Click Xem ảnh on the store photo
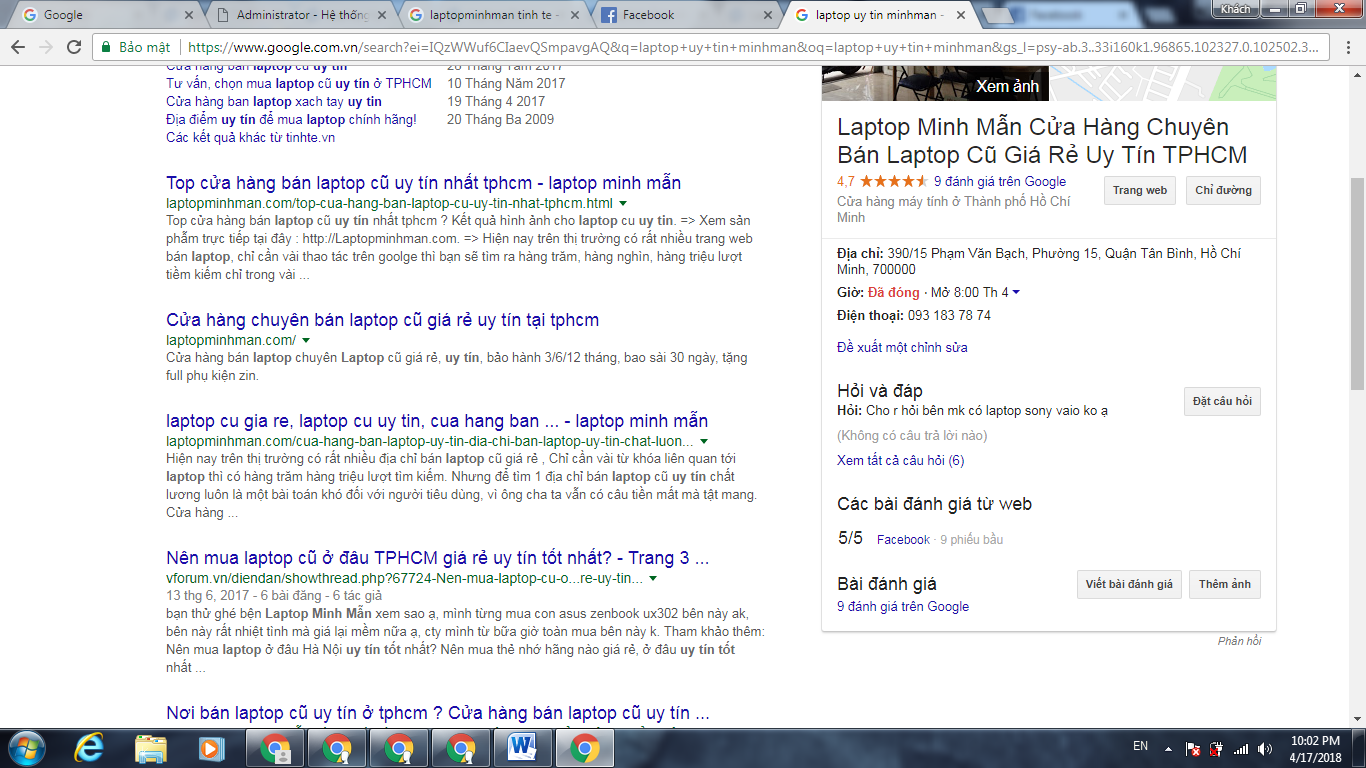Viewport: 1366px width, 768px height. 1008,86
